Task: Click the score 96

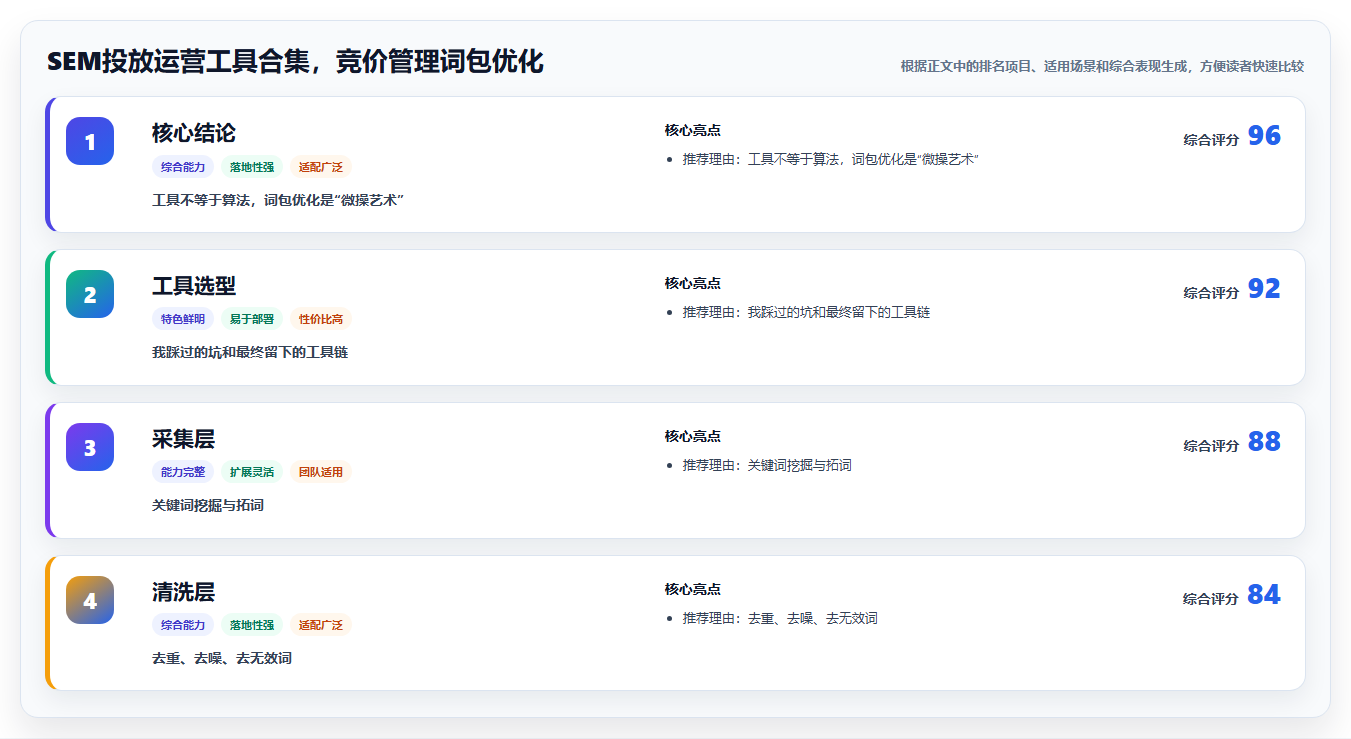Action: point(1264,136)
